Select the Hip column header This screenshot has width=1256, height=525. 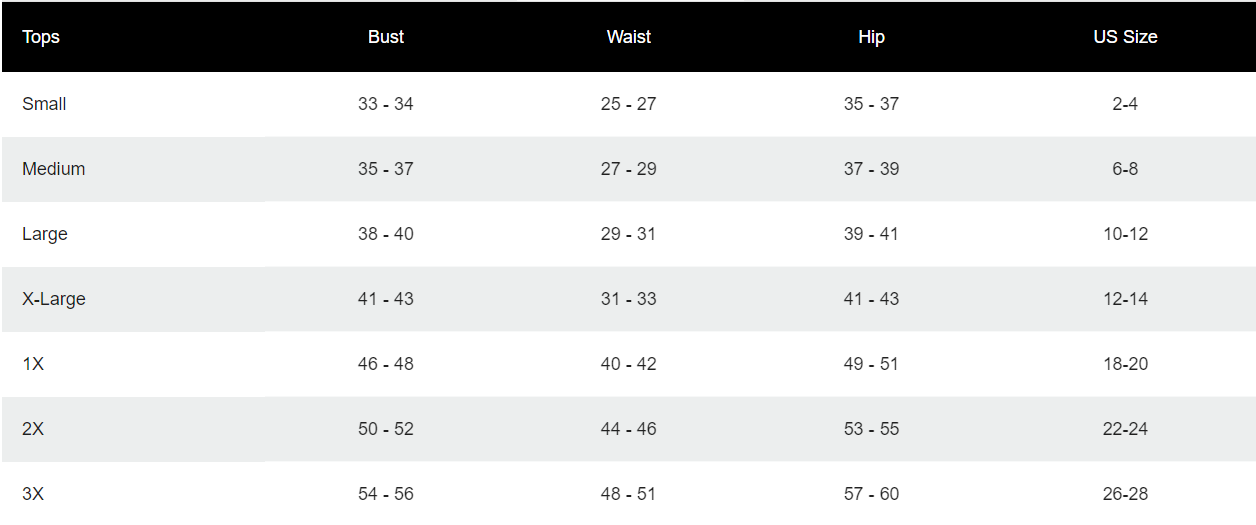coord(871,37)
